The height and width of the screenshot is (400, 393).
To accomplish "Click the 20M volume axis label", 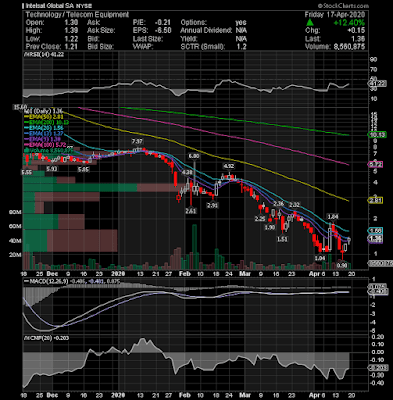I will [x=15, y=255].
